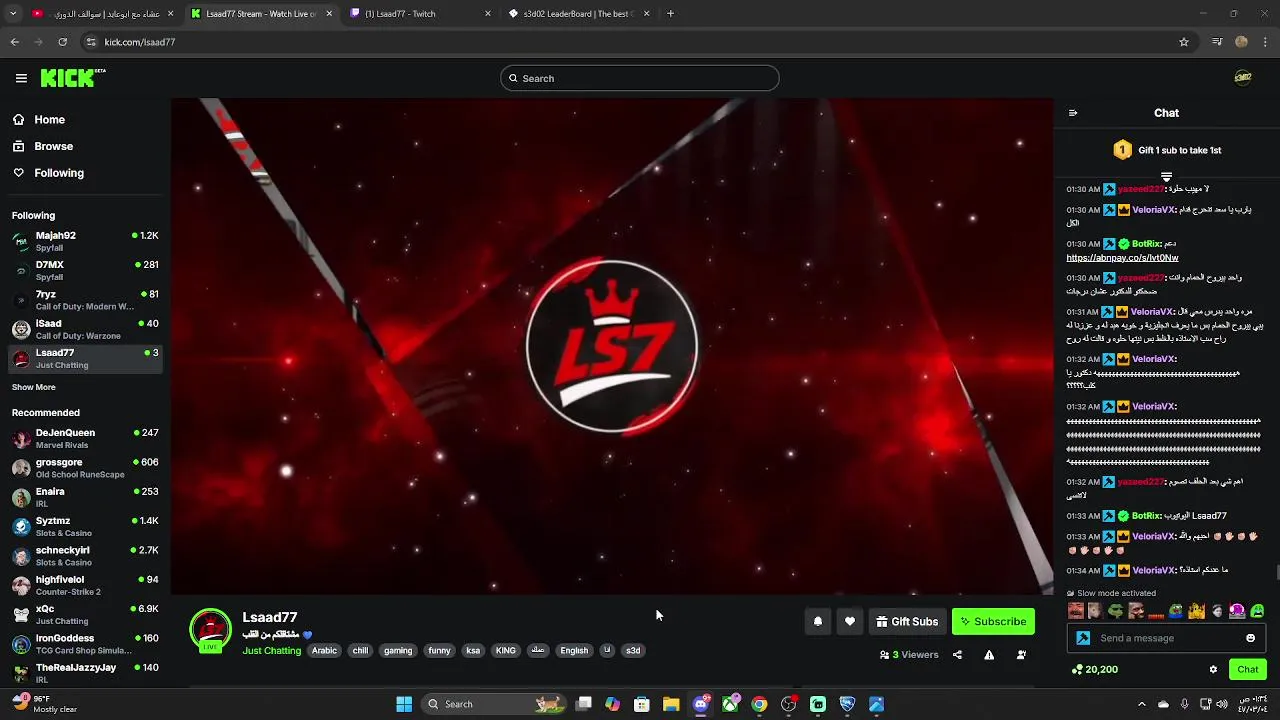Select the gaming tag
Image resolution: width=1280 pixels, height=720 pixels.
pos(398,651)
